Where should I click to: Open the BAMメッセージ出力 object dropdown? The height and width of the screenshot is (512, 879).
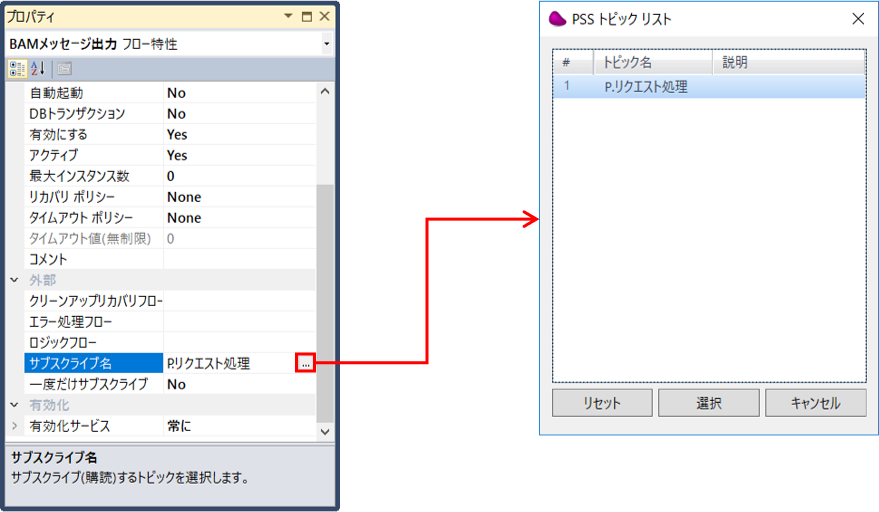pos(326,44)
